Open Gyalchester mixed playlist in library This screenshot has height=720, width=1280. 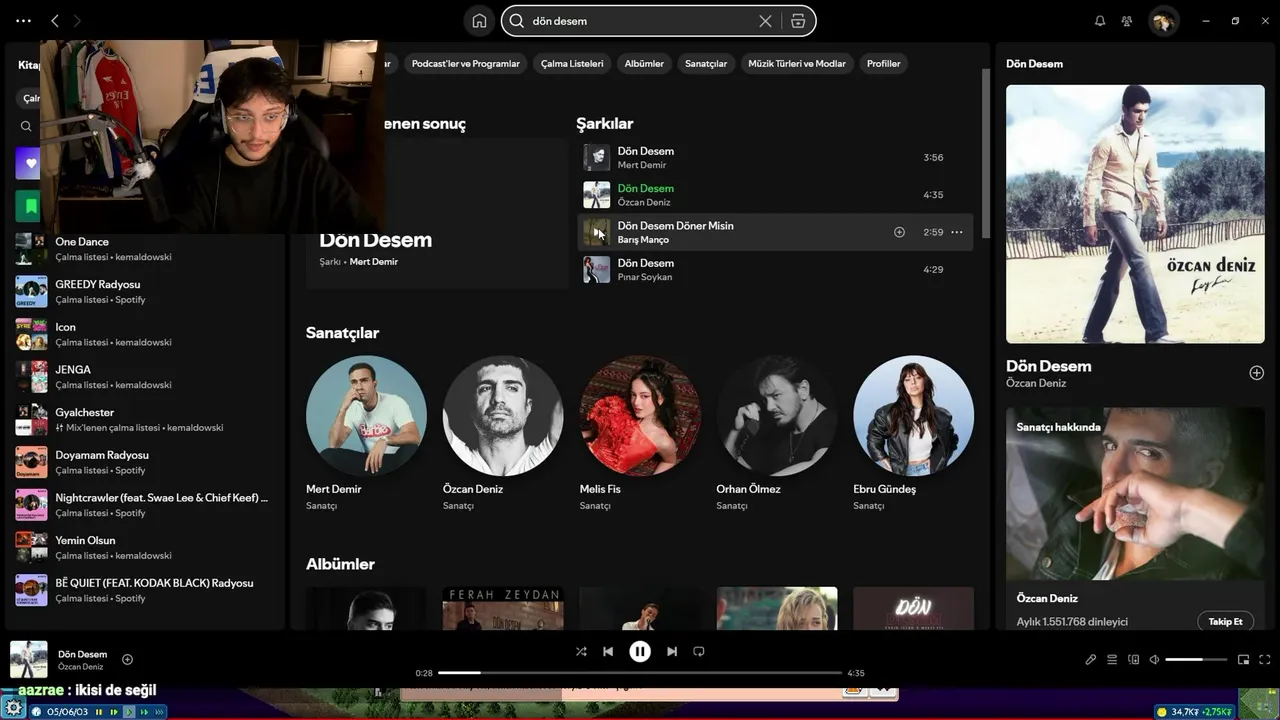pyautogui.click(x=145, y=419)
